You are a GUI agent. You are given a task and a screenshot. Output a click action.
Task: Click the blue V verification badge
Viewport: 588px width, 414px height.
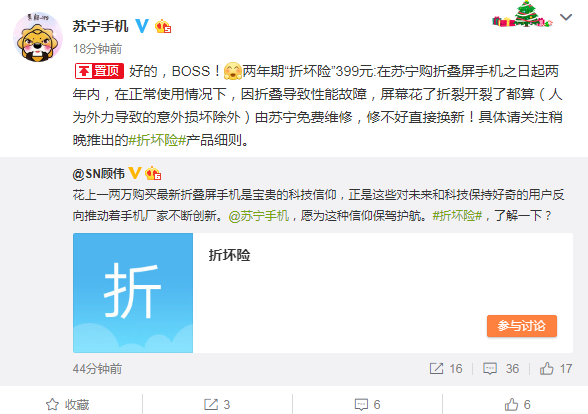[x=142, y=26]
